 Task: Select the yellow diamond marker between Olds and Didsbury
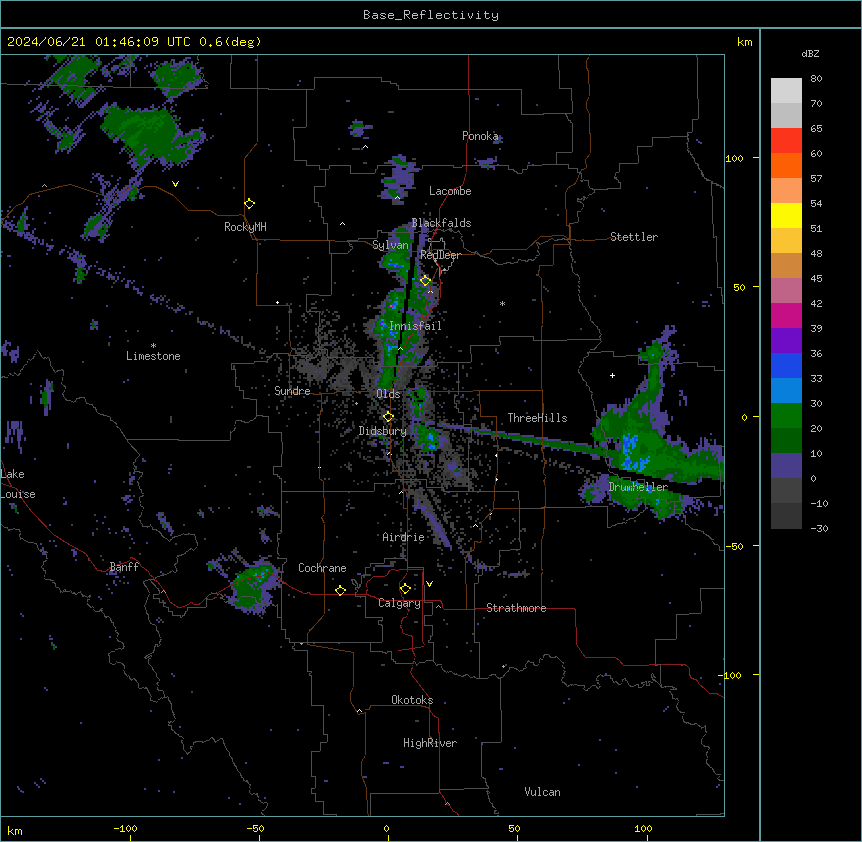click(388, 416)
